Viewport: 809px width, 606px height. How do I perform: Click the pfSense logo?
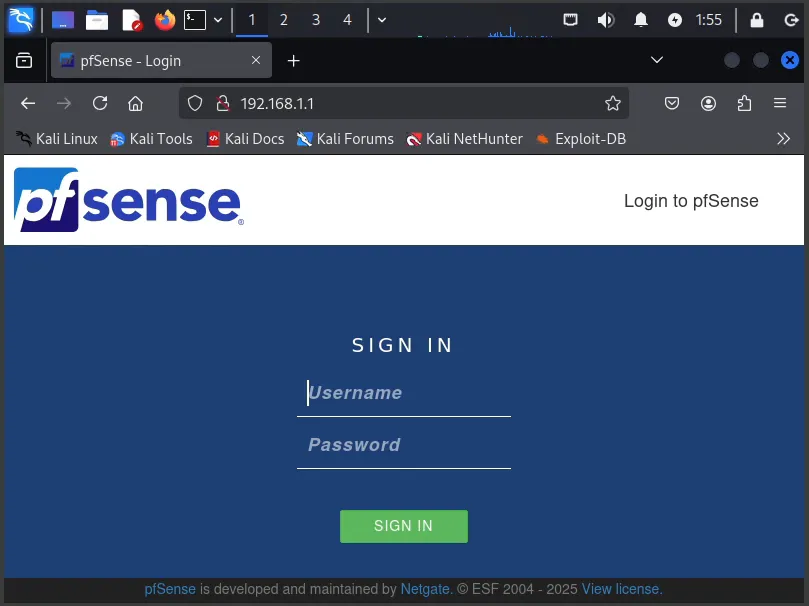click(129, 200)
